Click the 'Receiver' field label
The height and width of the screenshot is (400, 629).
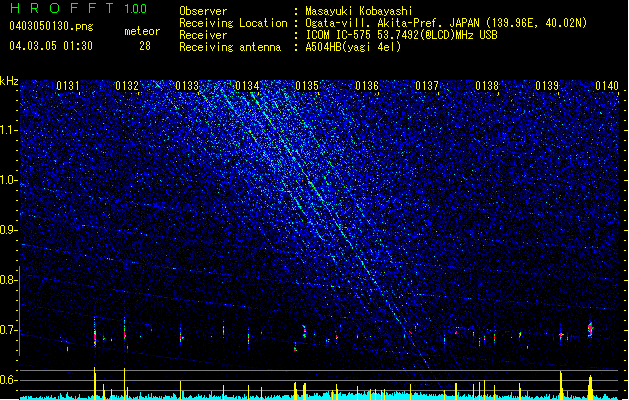coord(203,35)
